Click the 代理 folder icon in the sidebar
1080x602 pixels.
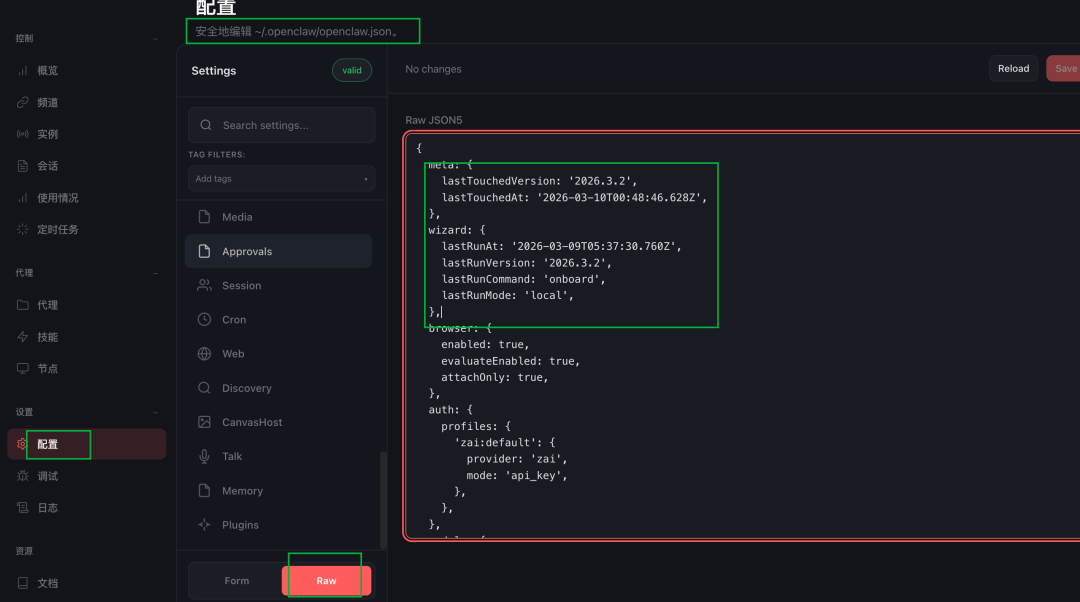point(23,305)
